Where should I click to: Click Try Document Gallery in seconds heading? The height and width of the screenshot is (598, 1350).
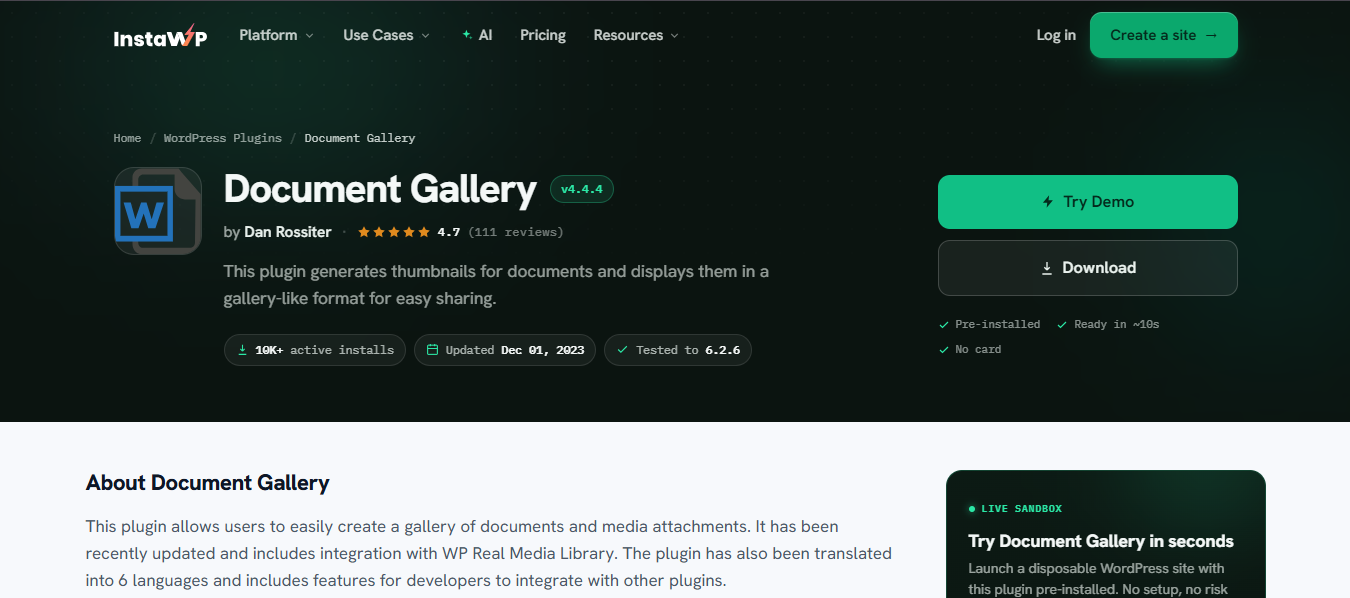point(1101,541)
